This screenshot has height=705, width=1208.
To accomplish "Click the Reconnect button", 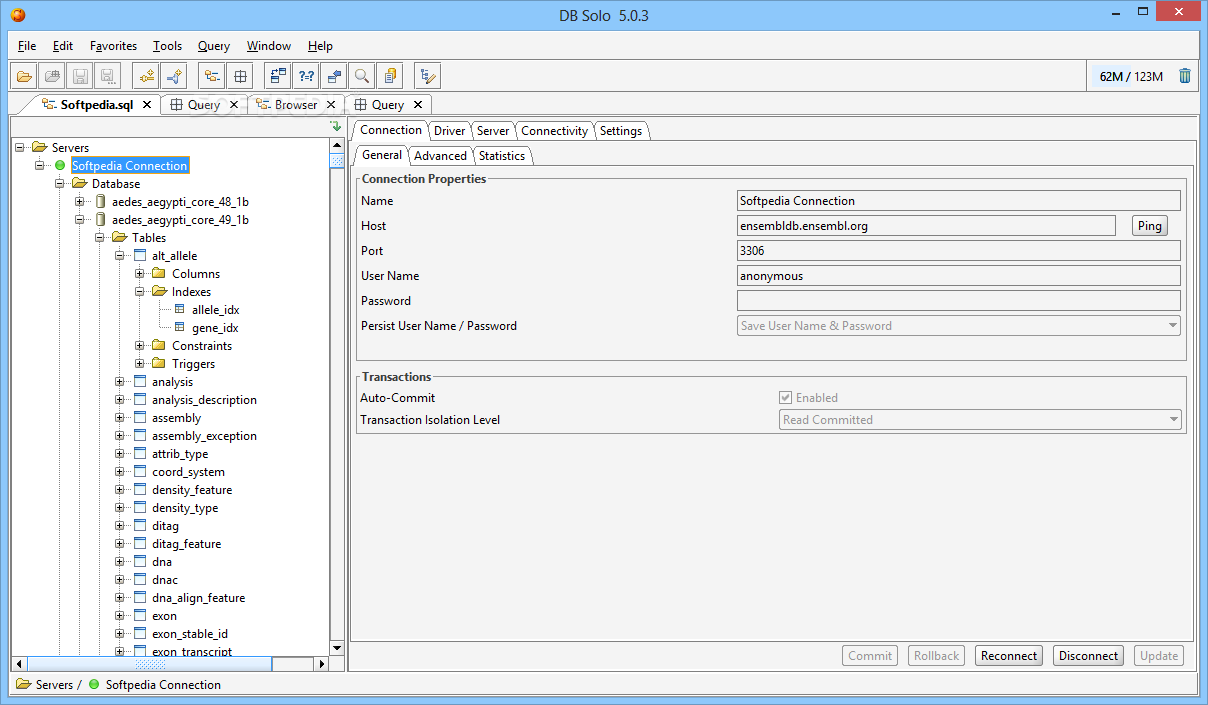I will pyautogui.click(x=1009, y=656).
